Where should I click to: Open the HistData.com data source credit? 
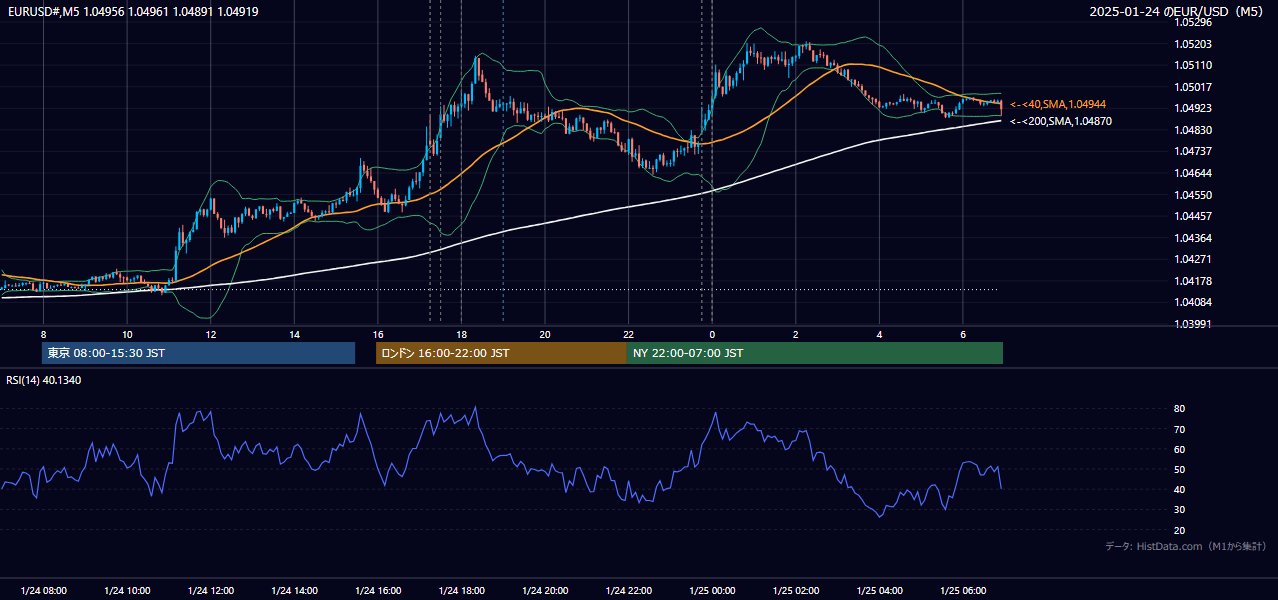pyautogui.click(x=1185, y=546)
